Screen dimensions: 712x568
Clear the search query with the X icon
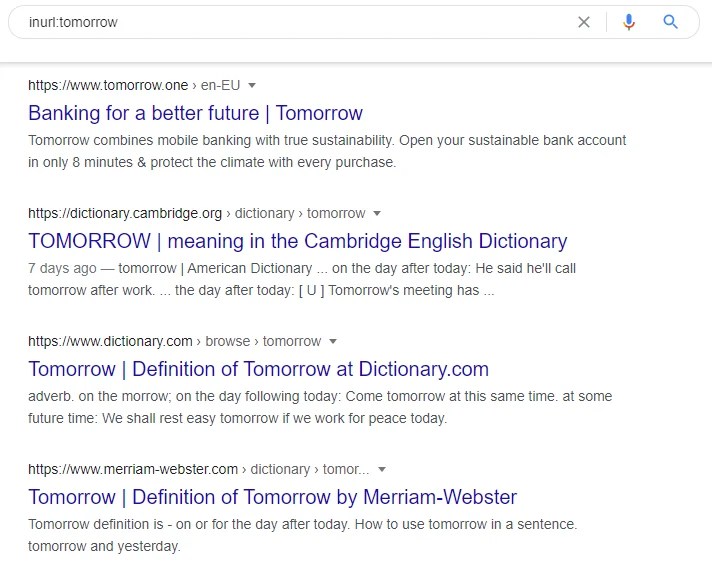[x=584, y=22]
